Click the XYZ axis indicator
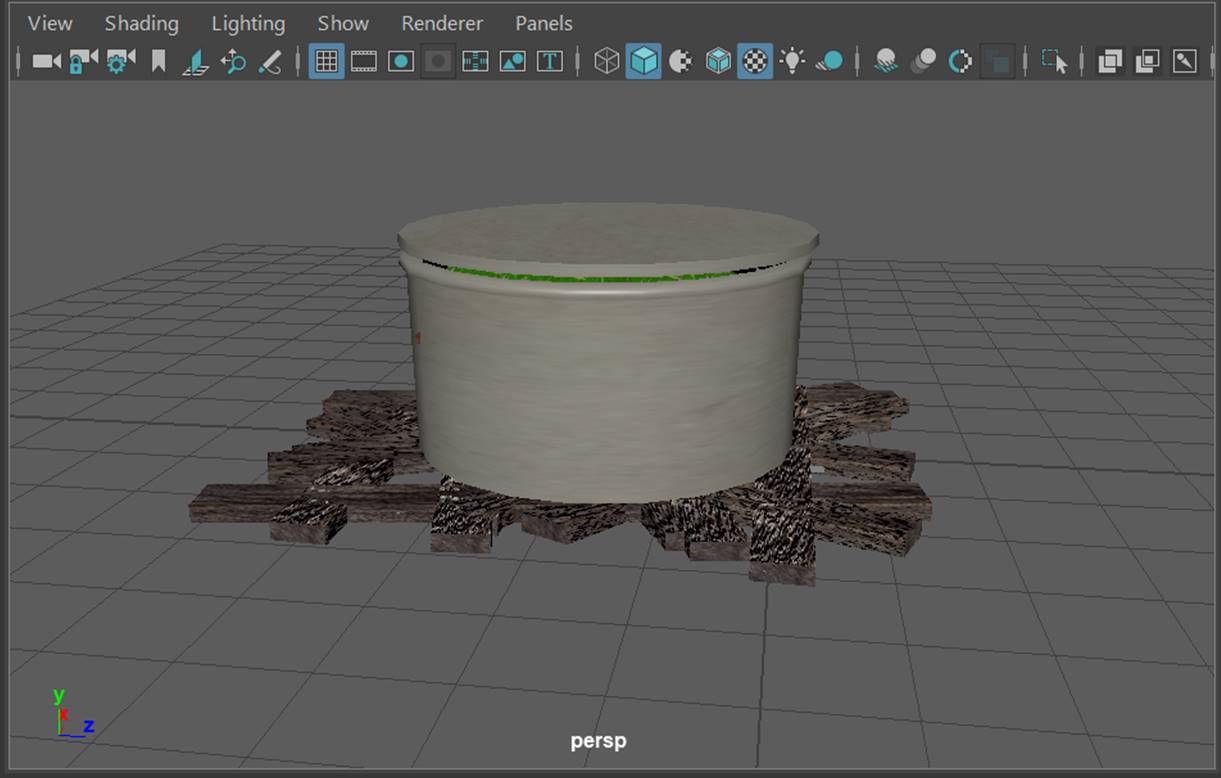 [72, 713]
